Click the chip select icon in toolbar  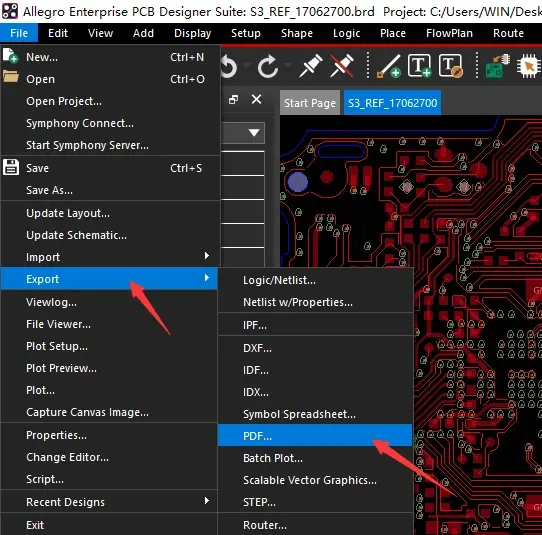coord(529,66)
